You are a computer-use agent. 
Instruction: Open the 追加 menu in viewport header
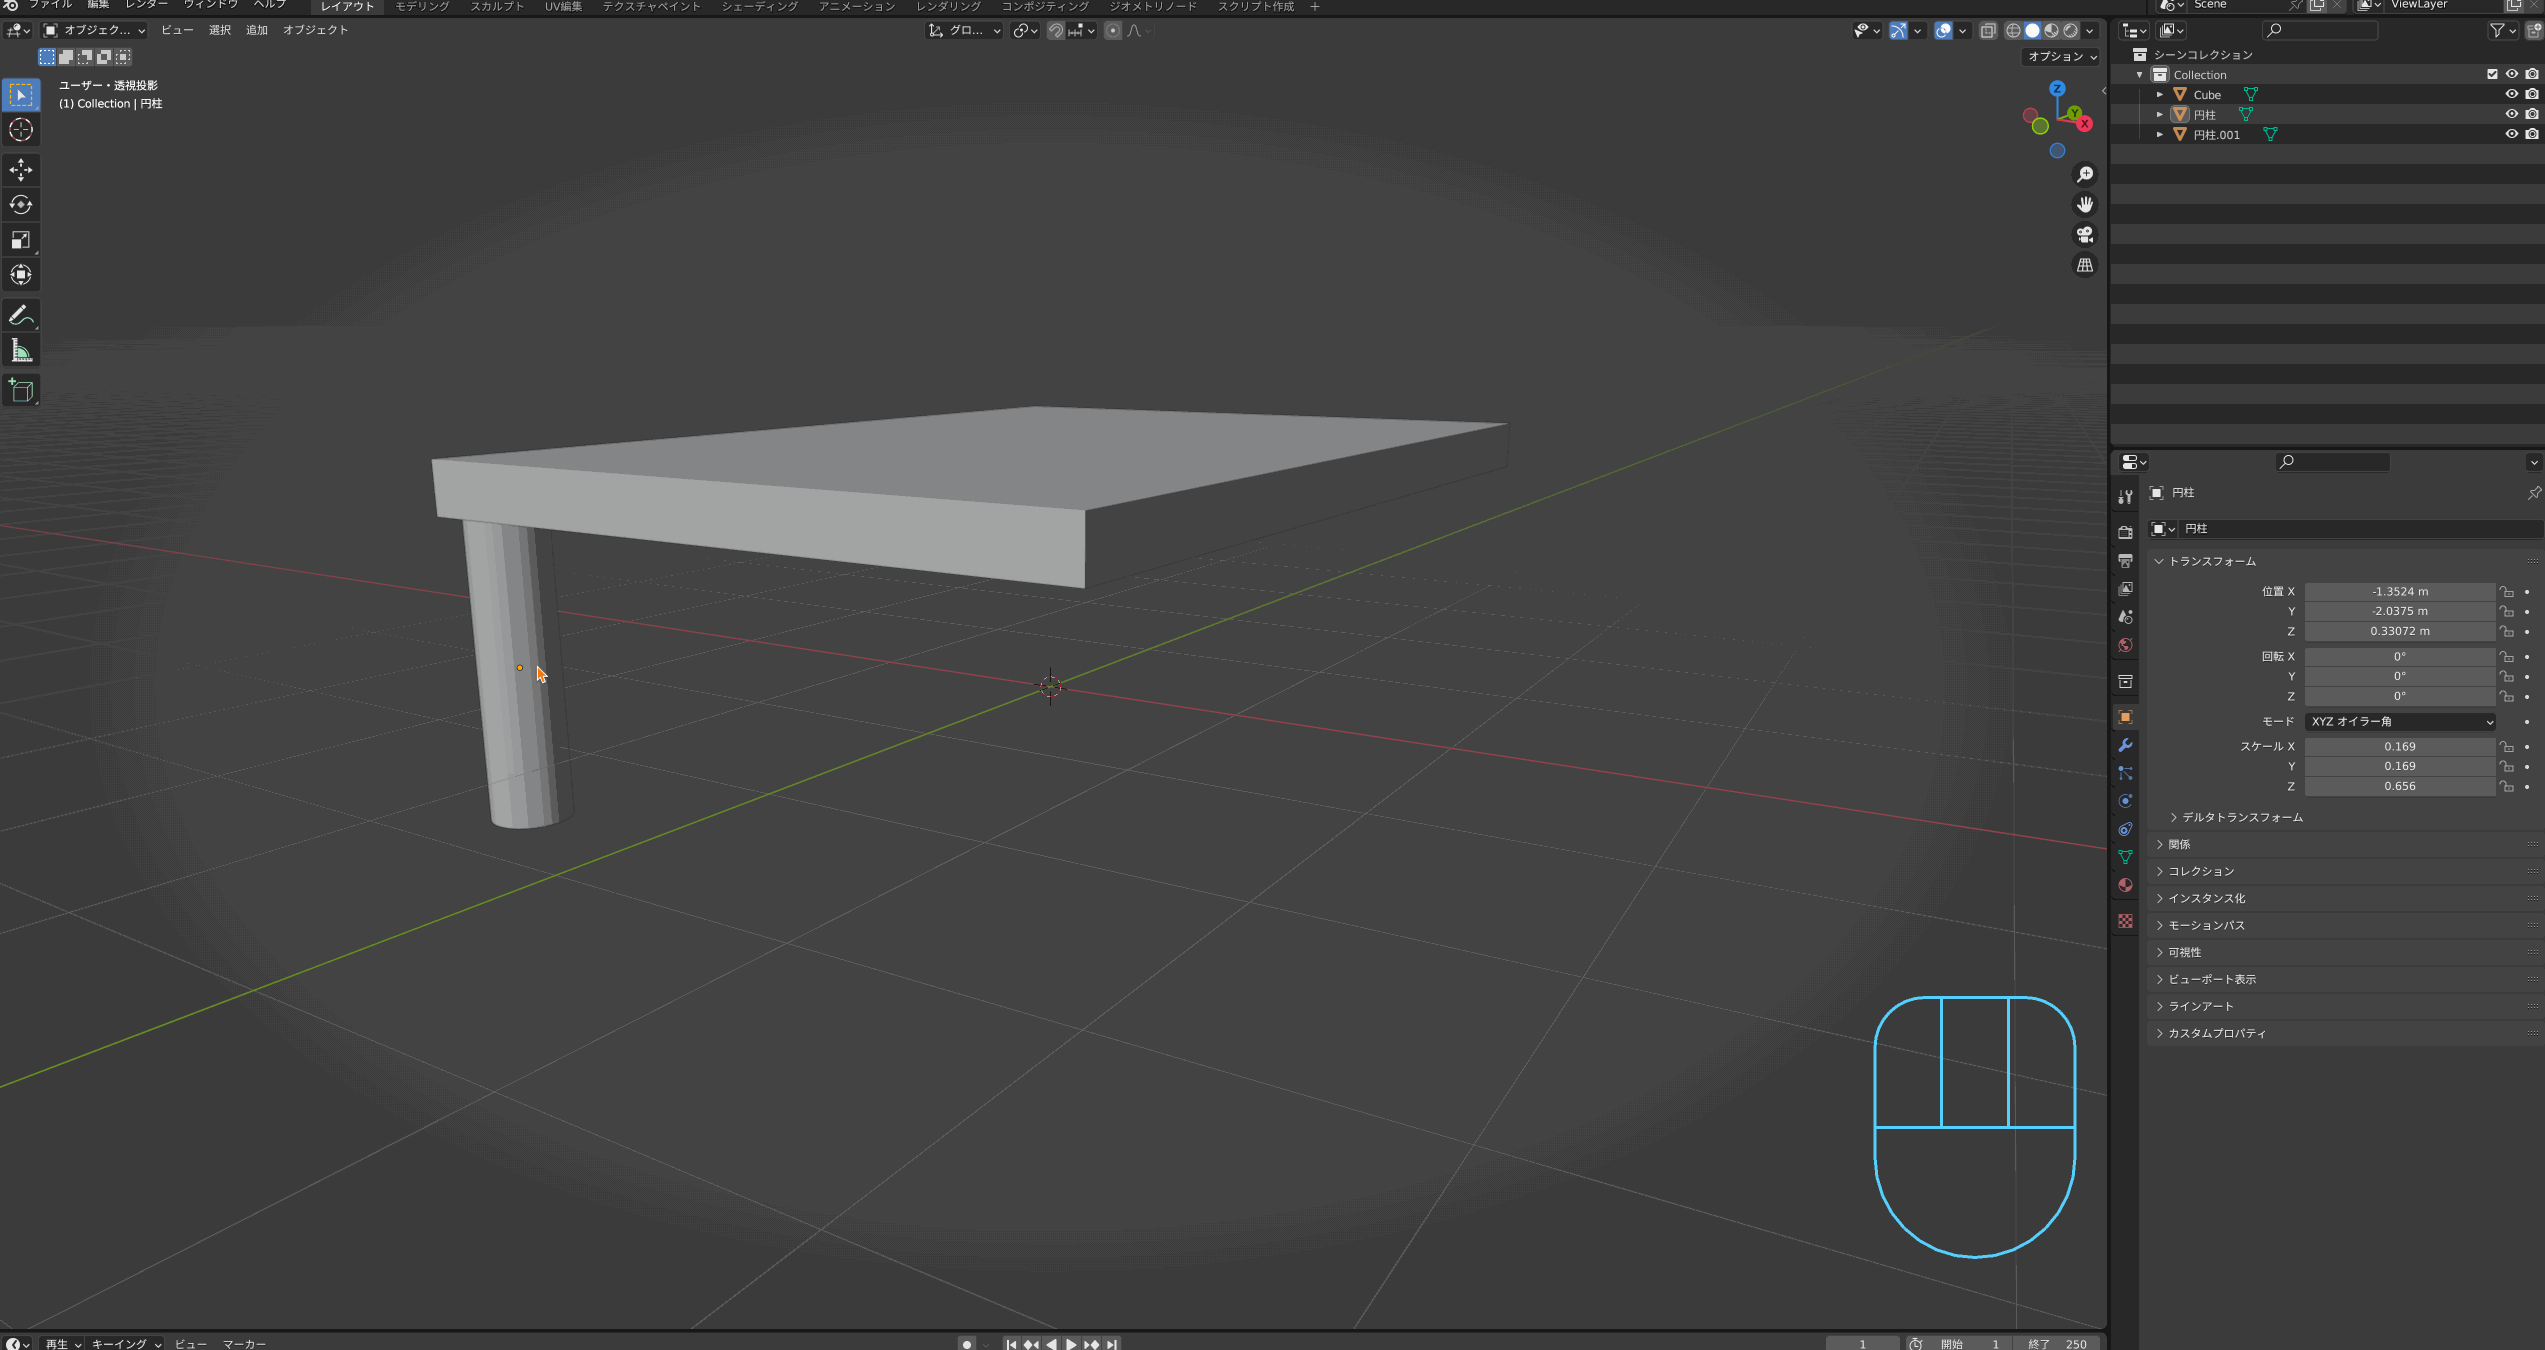(x=257, y=30)
